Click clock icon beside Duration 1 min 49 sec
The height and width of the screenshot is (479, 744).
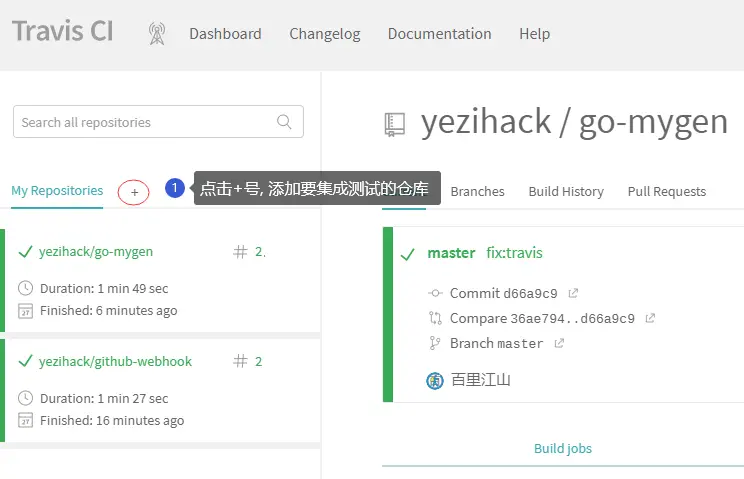tap(25, 288)
